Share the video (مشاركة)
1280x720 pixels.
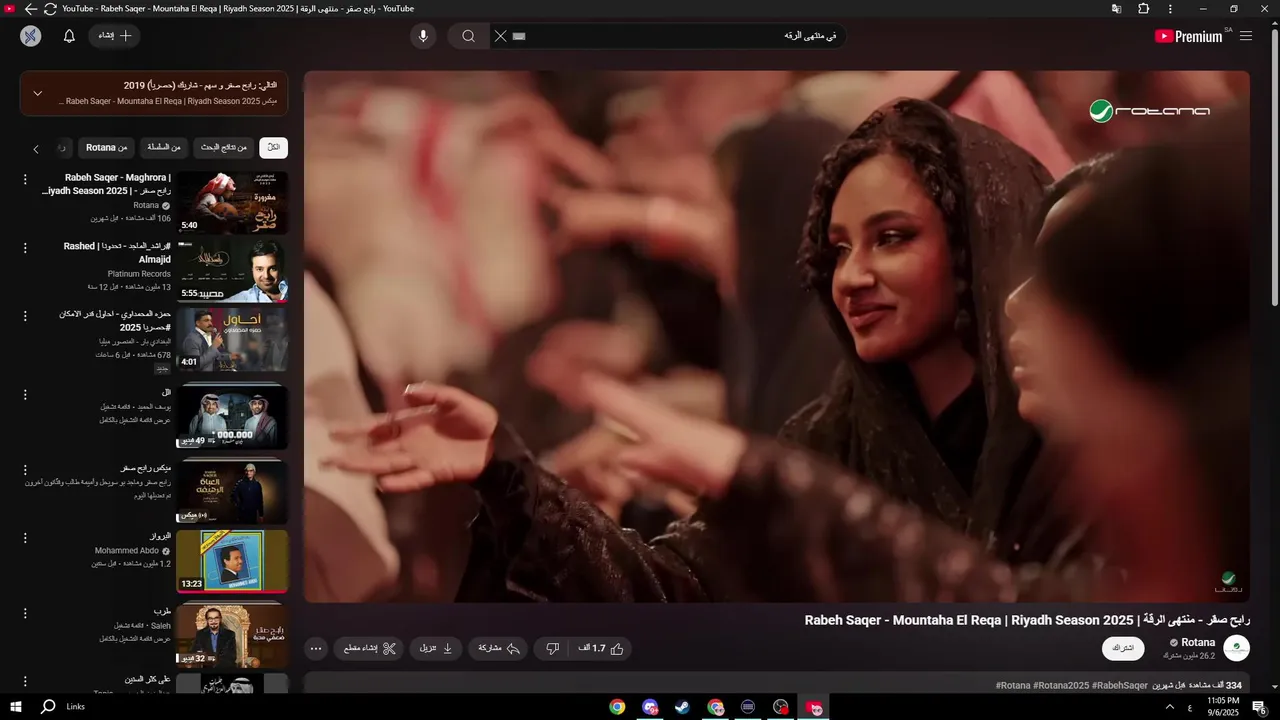(498, 649)
